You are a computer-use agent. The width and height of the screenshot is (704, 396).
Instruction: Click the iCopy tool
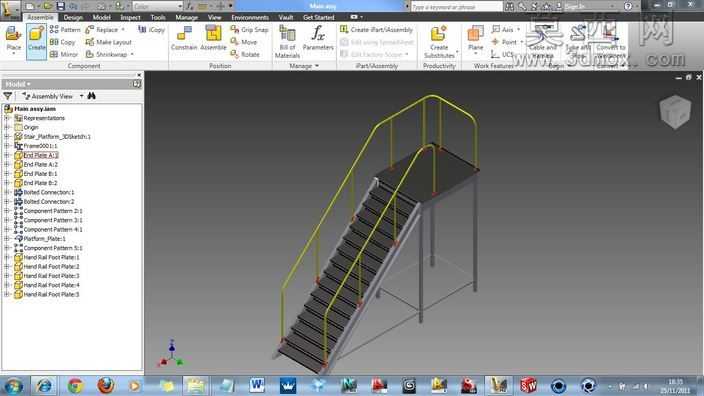click(151, 30)
